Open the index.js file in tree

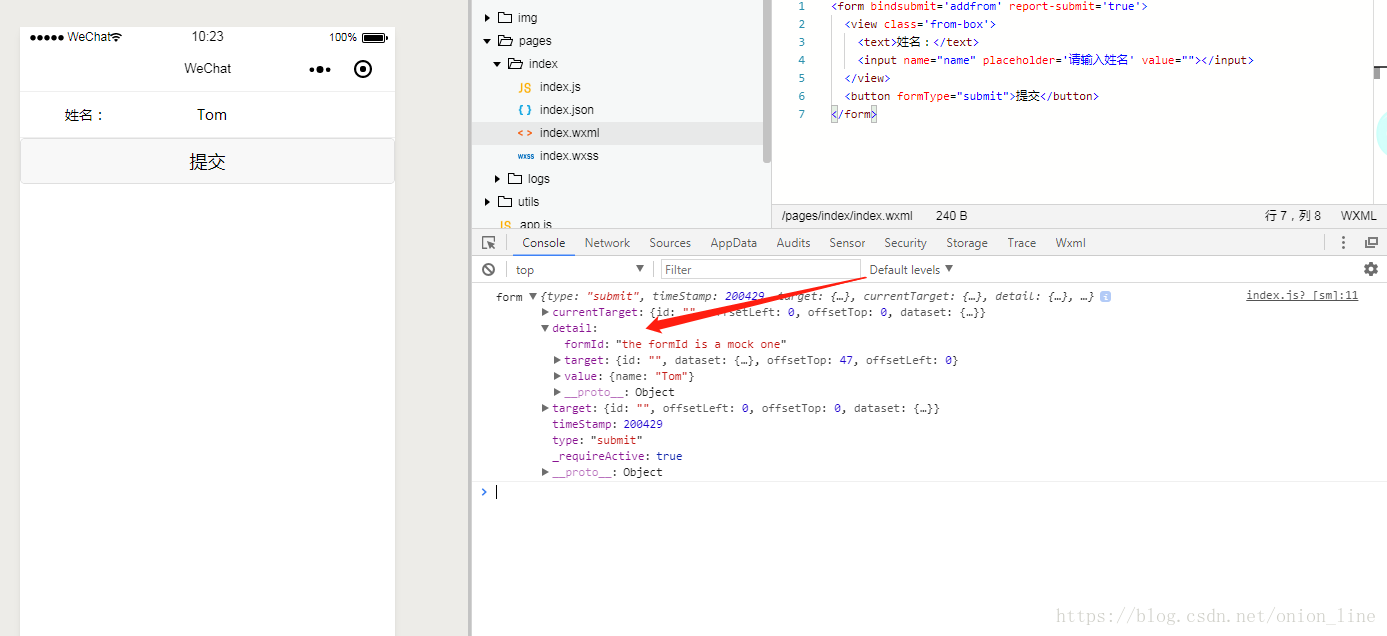tap(559, 87)
